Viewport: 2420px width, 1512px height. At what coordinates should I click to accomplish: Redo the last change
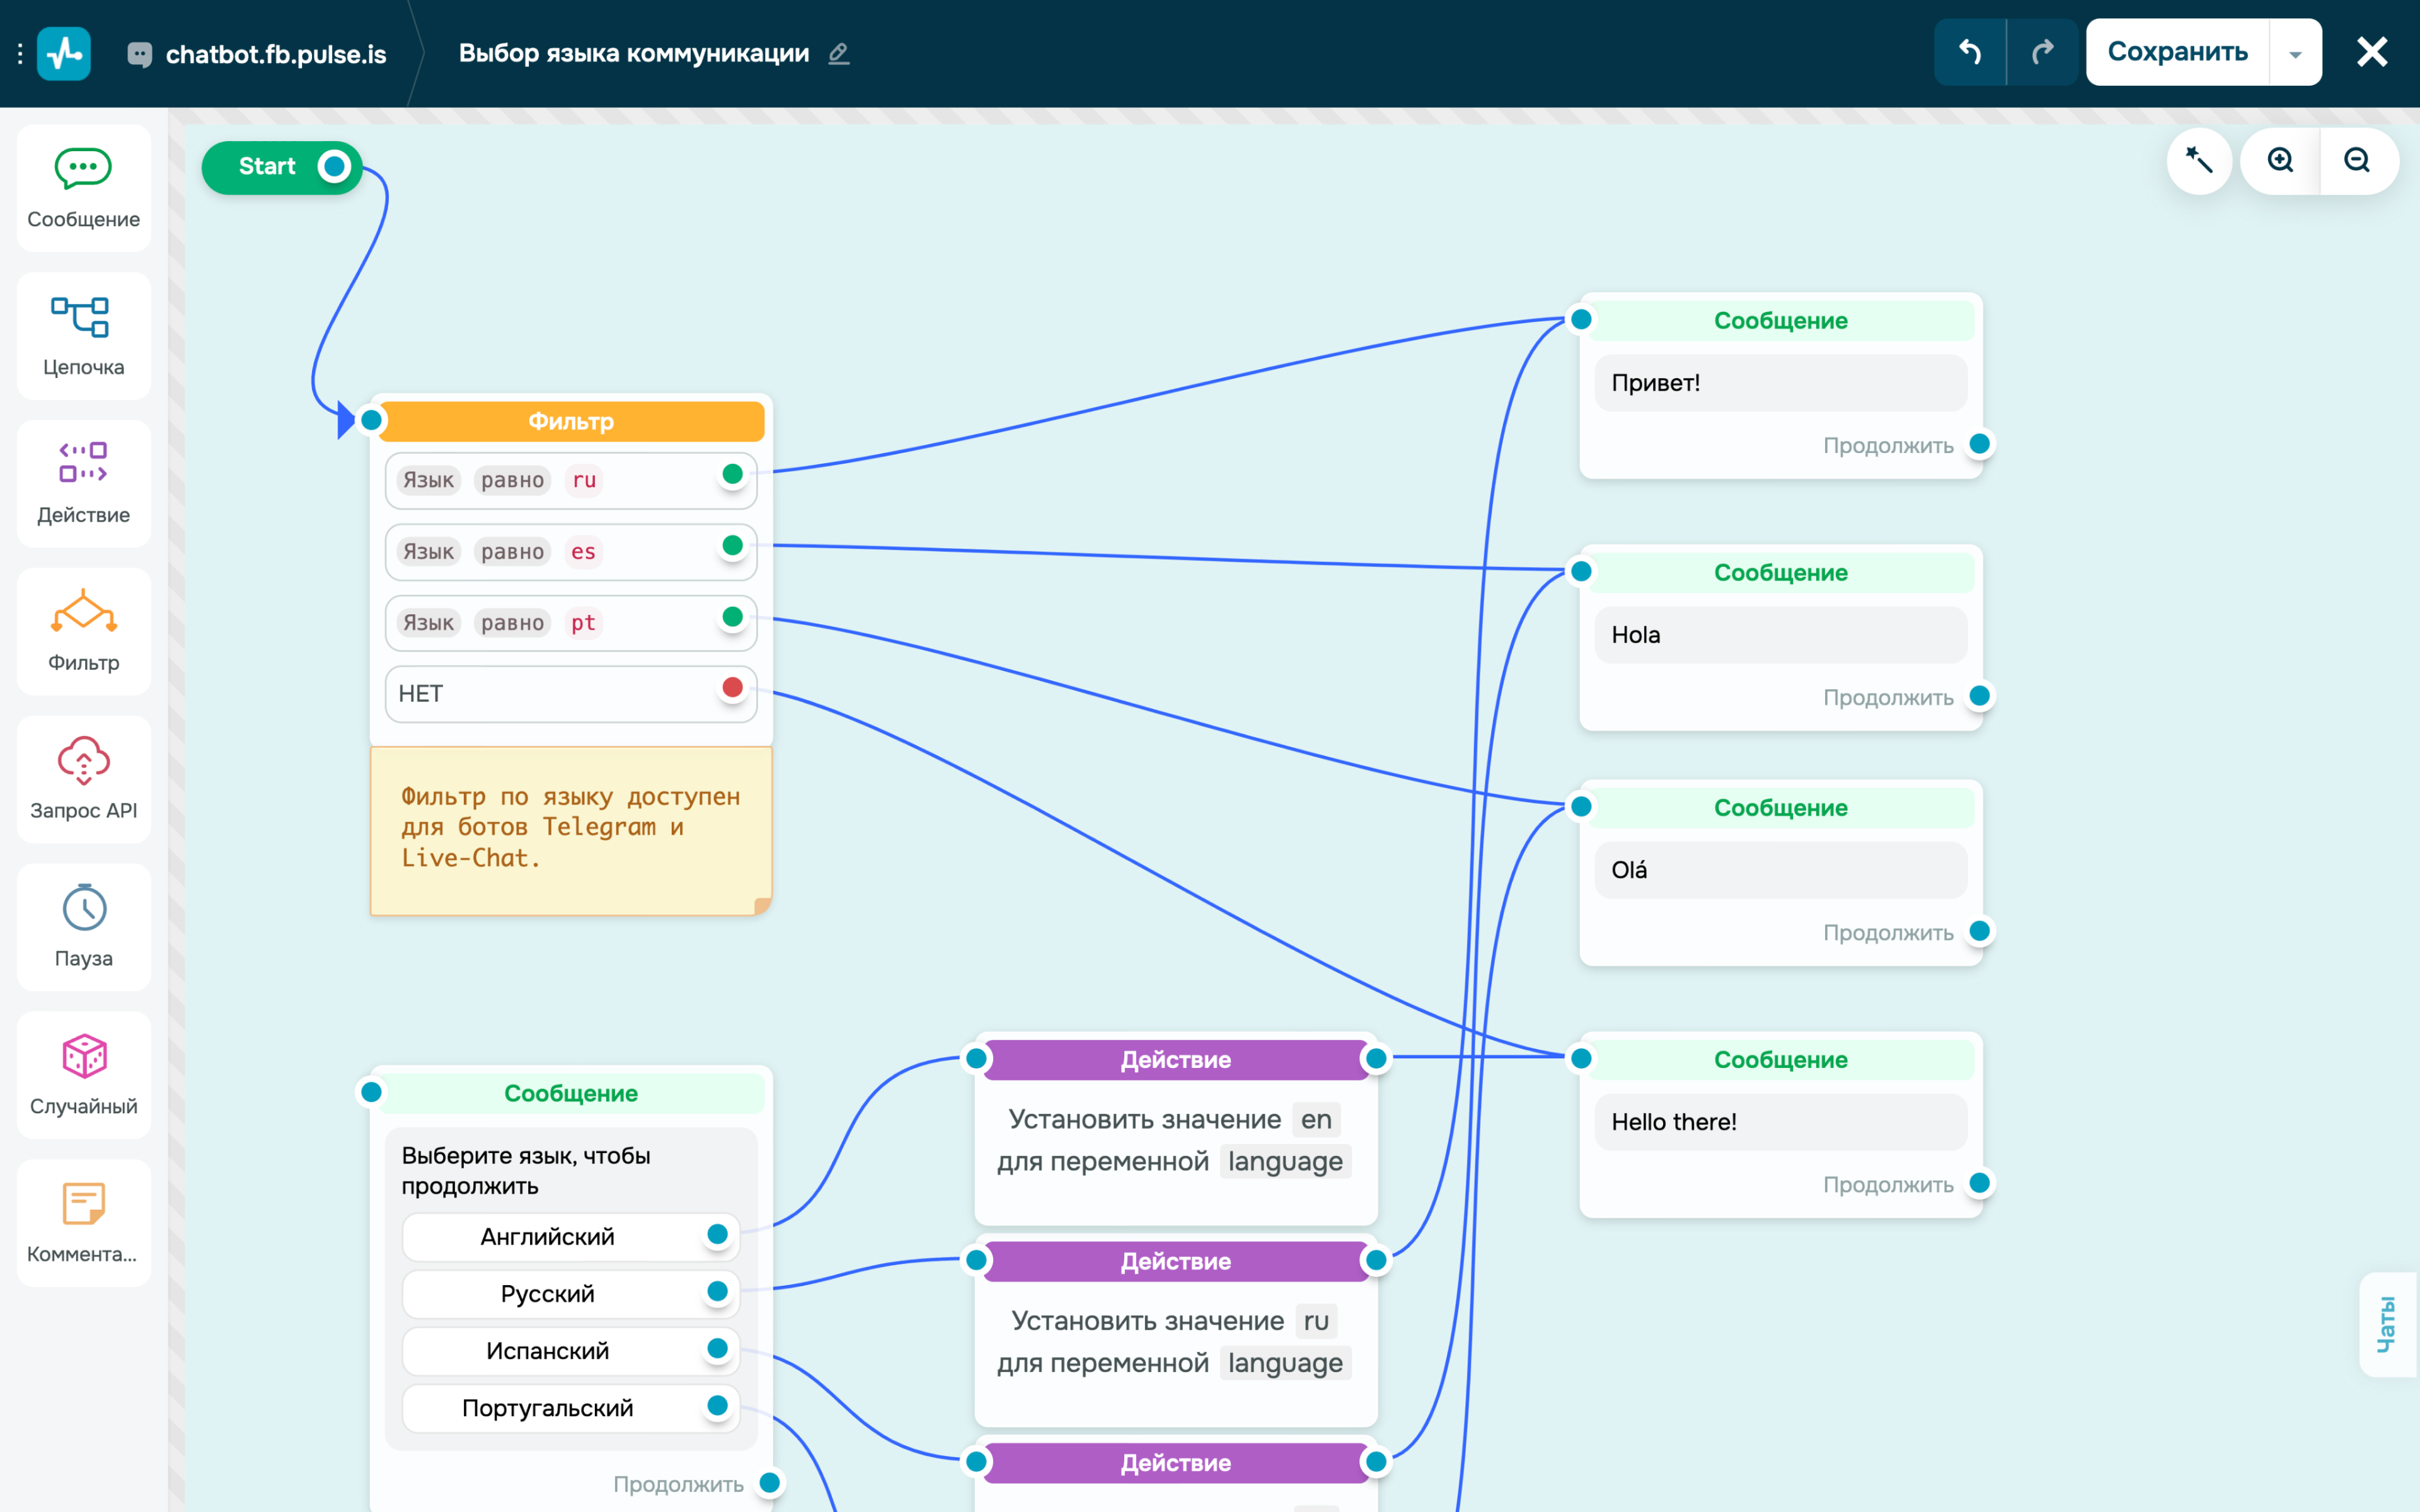tap(2043, 52)
